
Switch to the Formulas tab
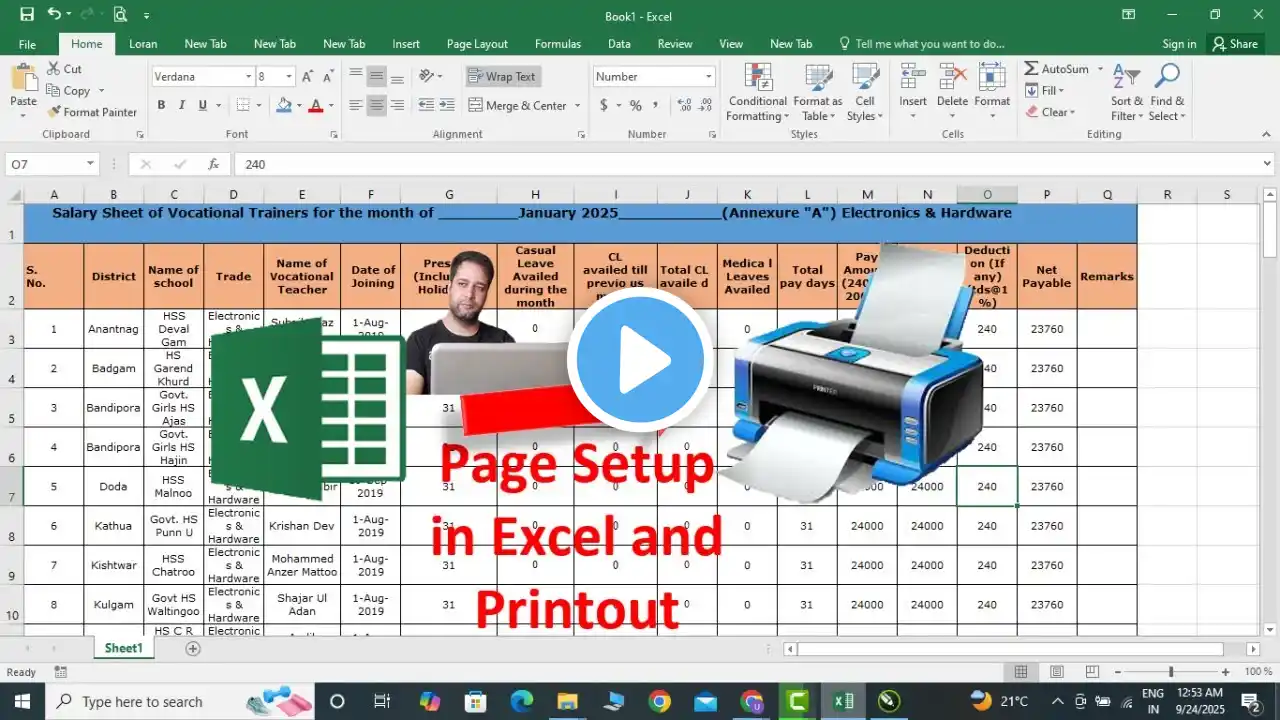(558, 44)
